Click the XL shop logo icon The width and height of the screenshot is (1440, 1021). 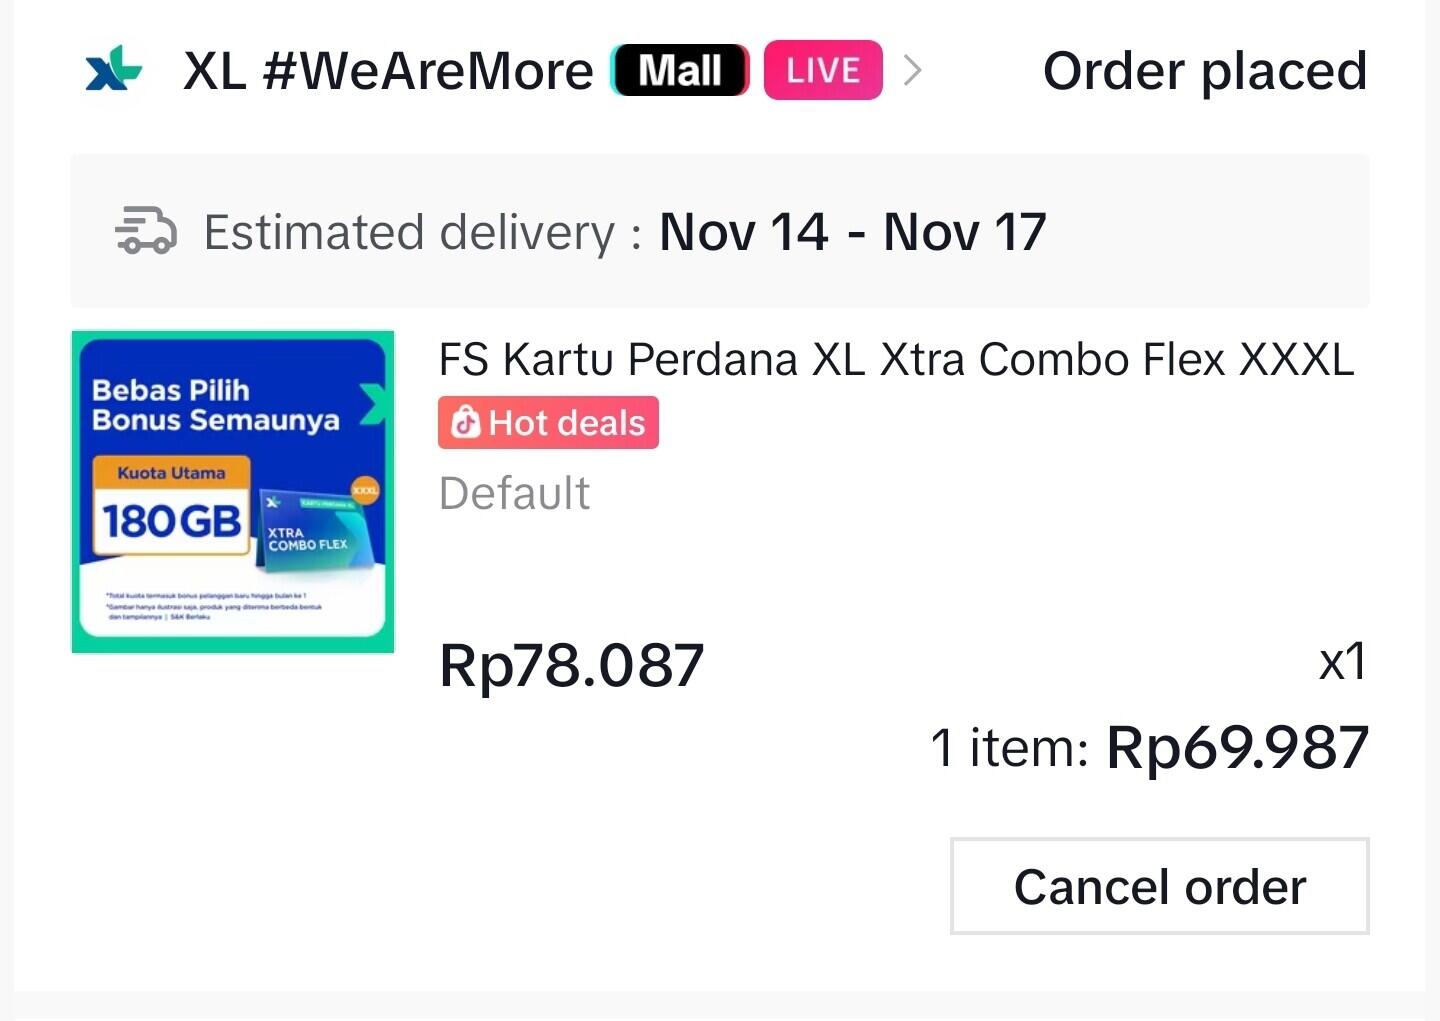point(113,70)
